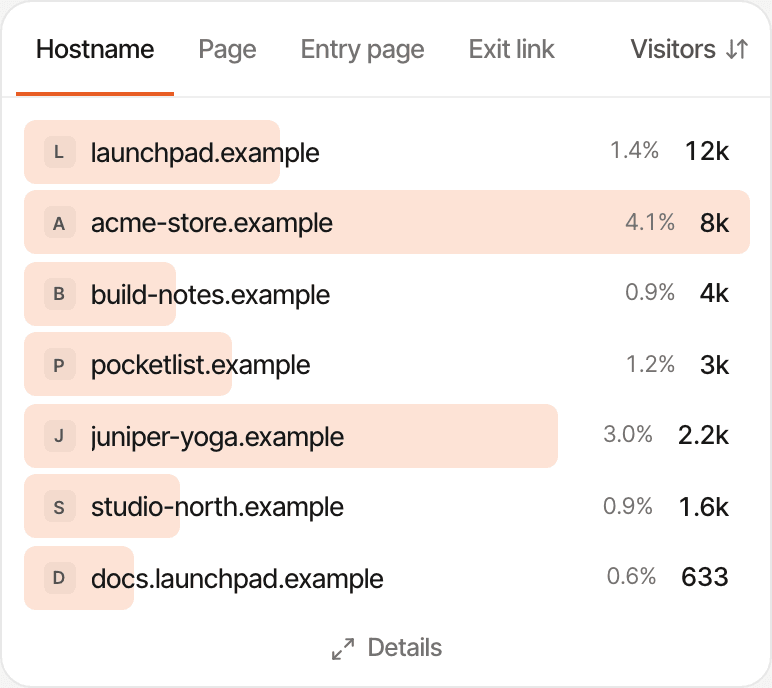Select docs.launchpad.example hostname
This screenshot has width=772, height=688.
[237, 578]
